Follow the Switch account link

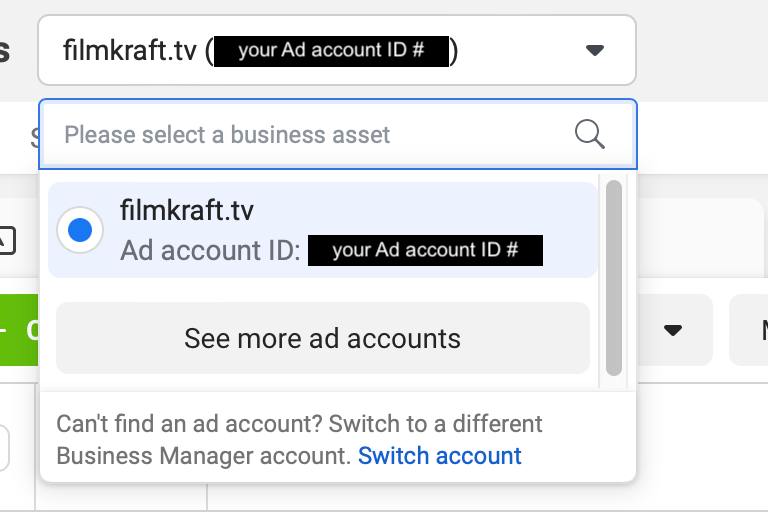(x=440, y=456)
